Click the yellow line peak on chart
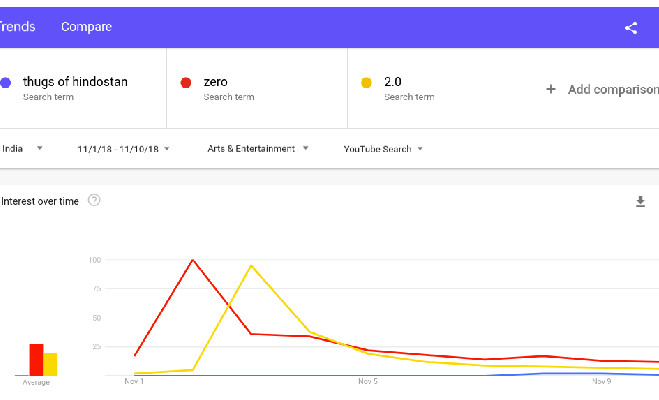659x400 pixels. click(x=251, y=266)
